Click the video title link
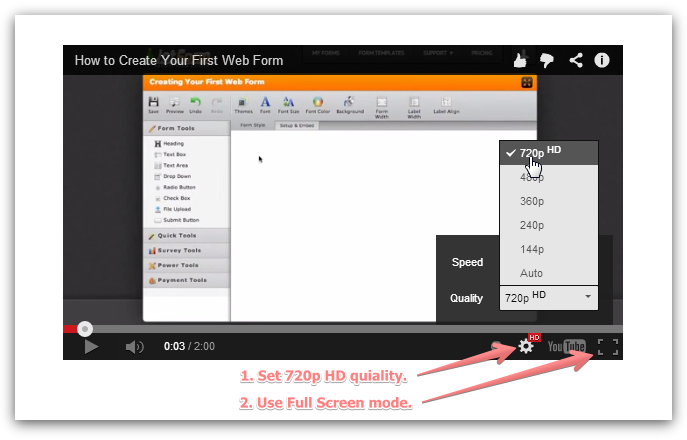687x440 pixels. pos(179,60)
